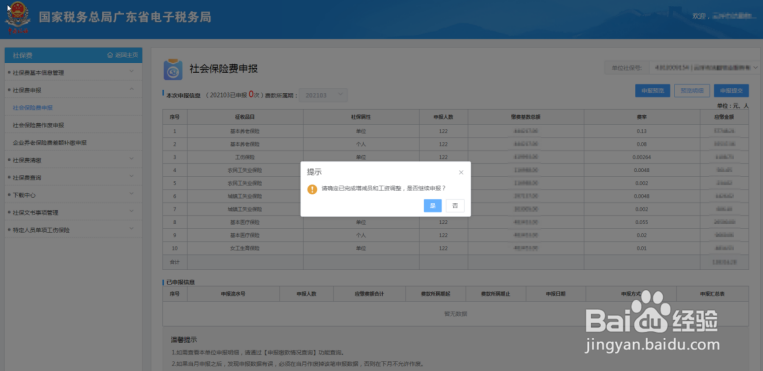Click 基本养老保险 in row 2
Screen dimensions: 763x371
245,144
